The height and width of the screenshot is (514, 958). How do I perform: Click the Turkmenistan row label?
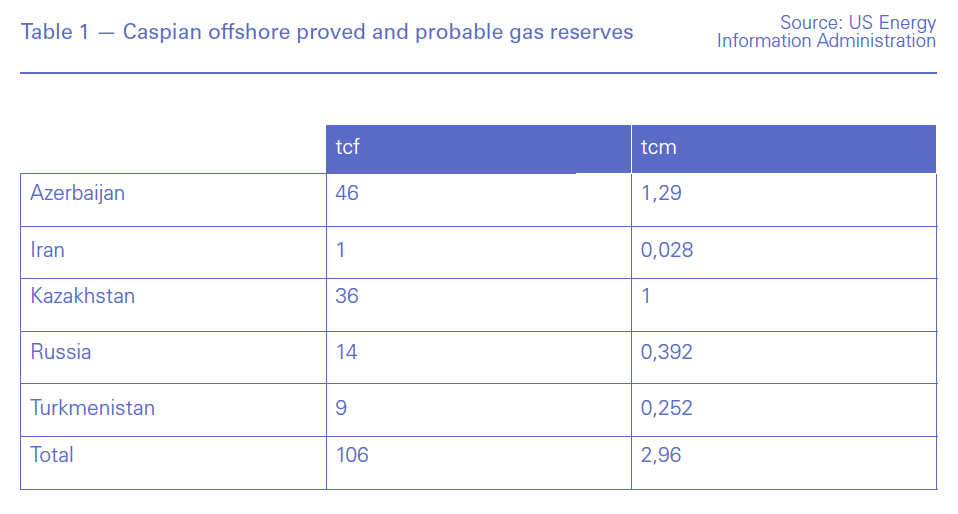(93, 408)
